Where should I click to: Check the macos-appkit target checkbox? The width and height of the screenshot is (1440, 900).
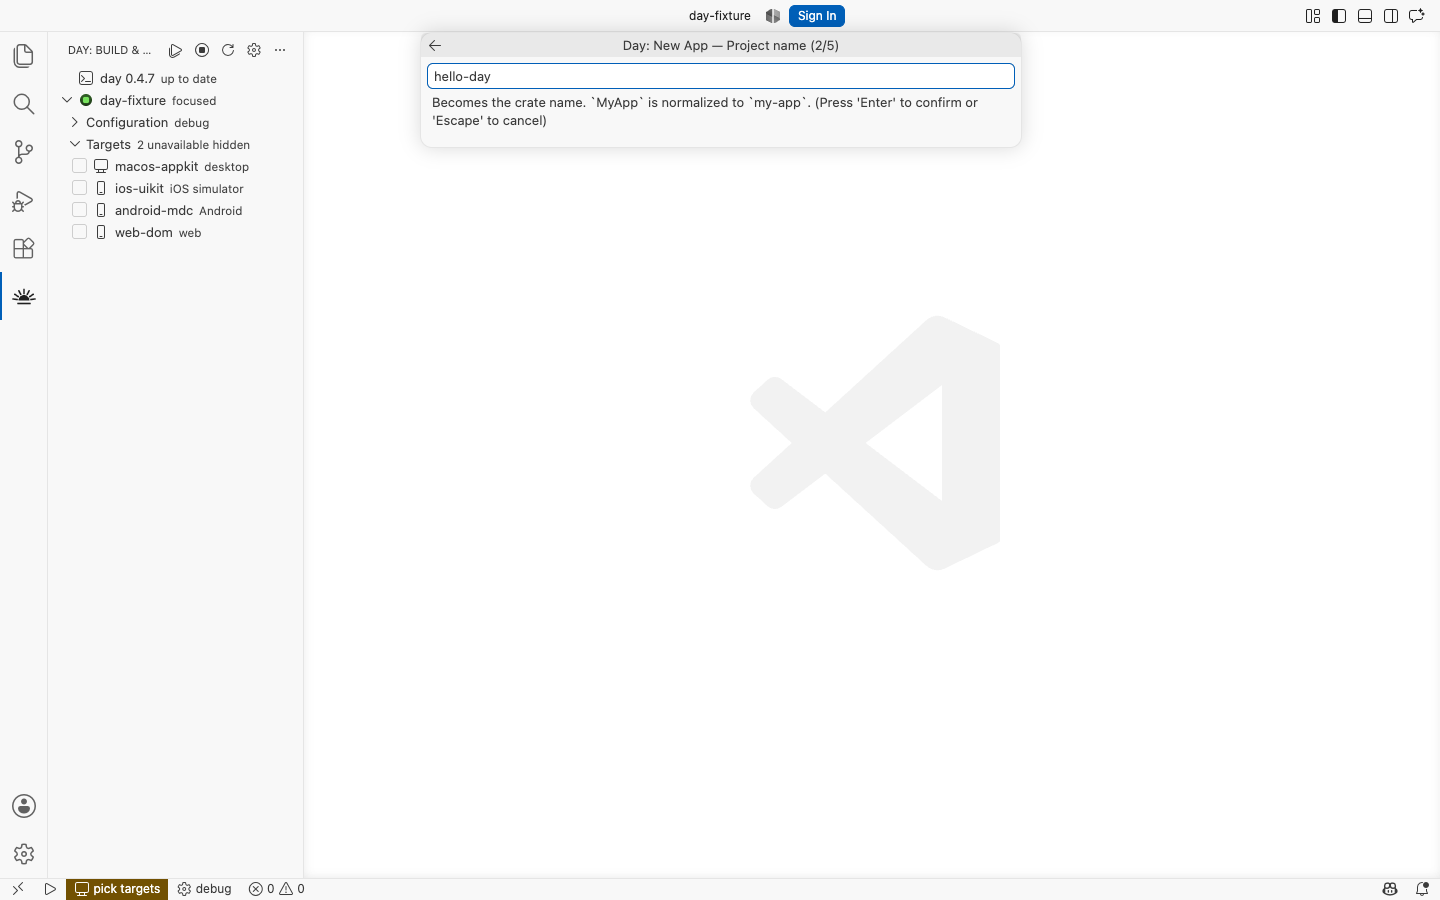click(80, 166)
